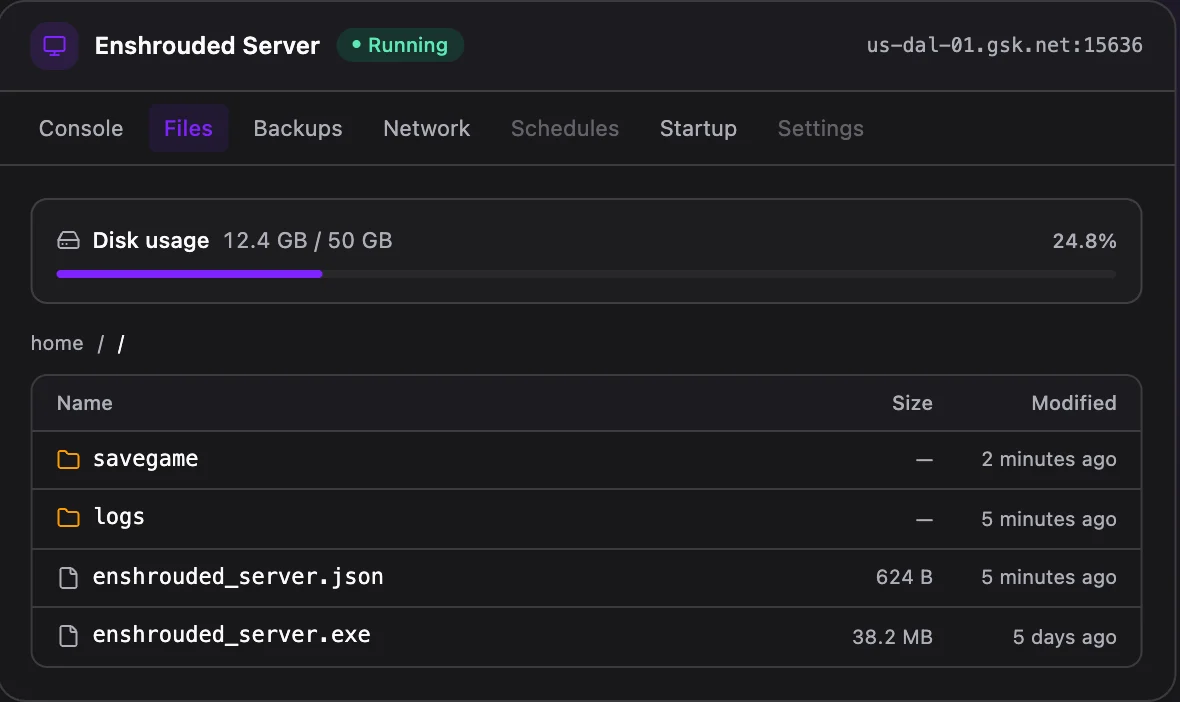Click the 2 minutes ago timestamp

point(1049,459)
